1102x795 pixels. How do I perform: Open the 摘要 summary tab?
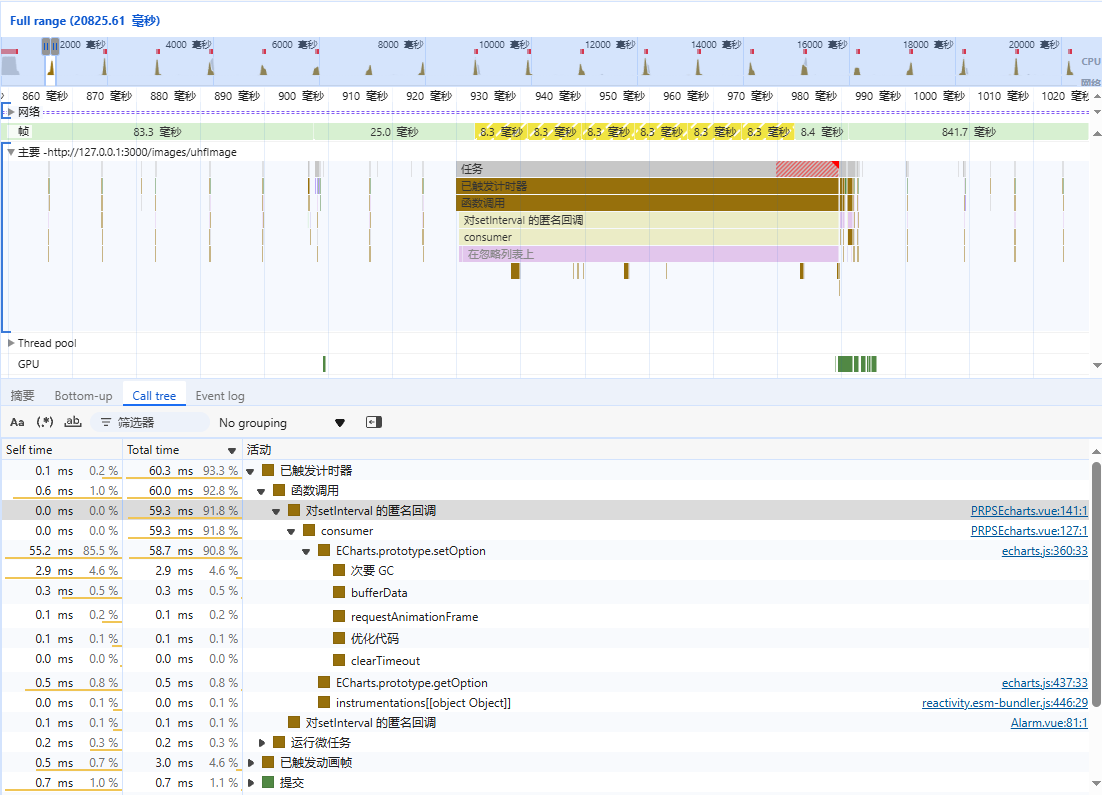22,396
